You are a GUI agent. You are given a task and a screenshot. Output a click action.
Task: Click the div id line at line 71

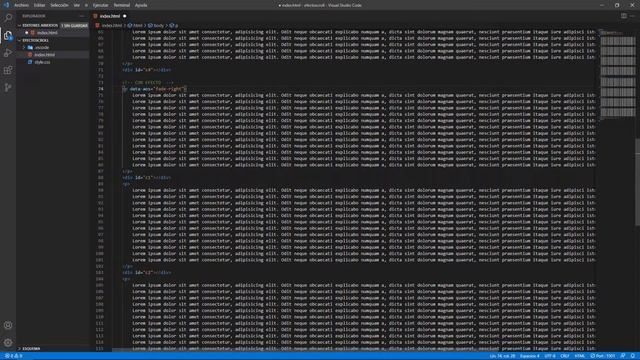coord(147,70)
